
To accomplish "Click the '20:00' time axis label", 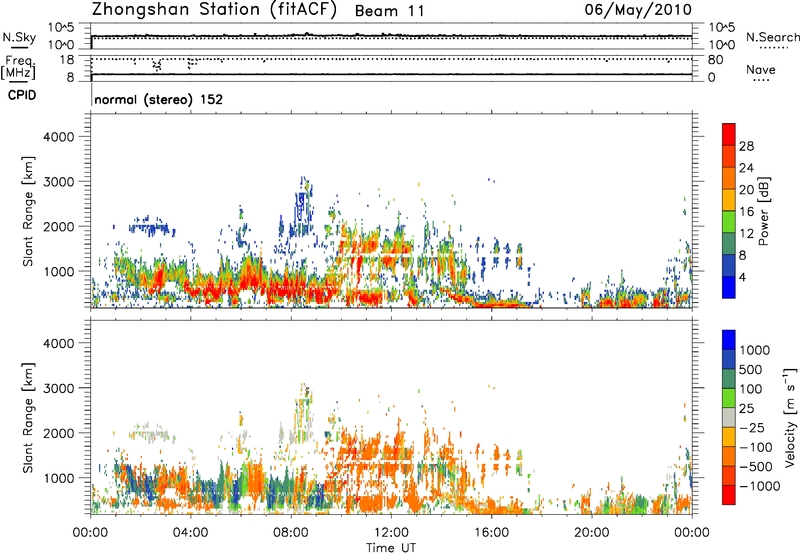I will (592, 533).
